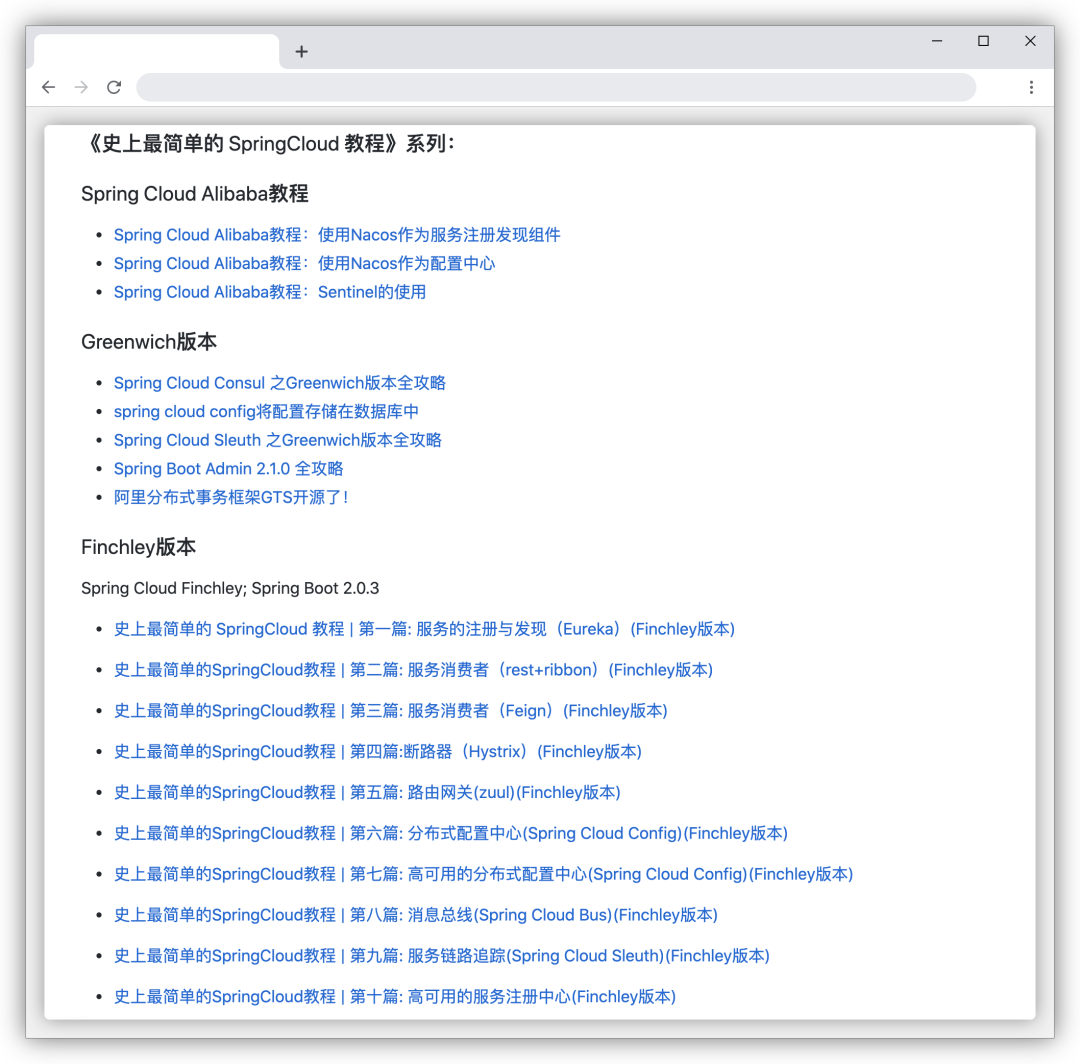The width and height of the screenshot is (1080, 1064).
Task: Open a new tab with the plus icon
Action: tap(301, 52)
